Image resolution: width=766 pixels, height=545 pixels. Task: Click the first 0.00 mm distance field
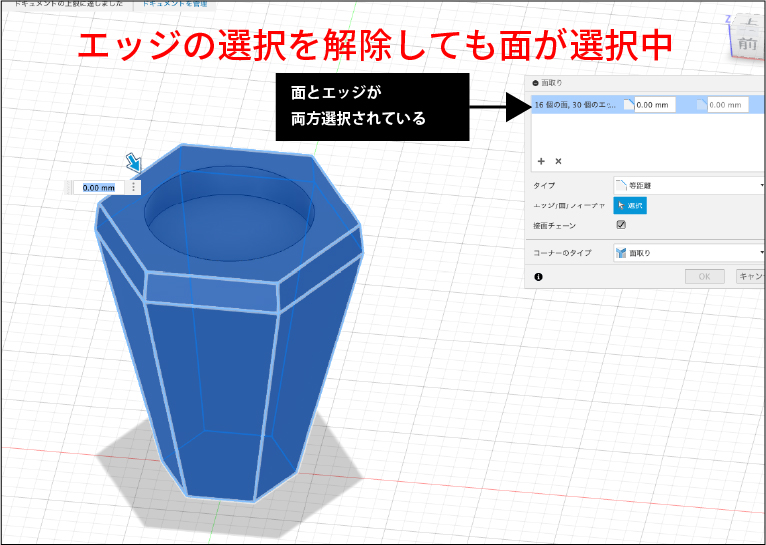(x=655, y=103)
